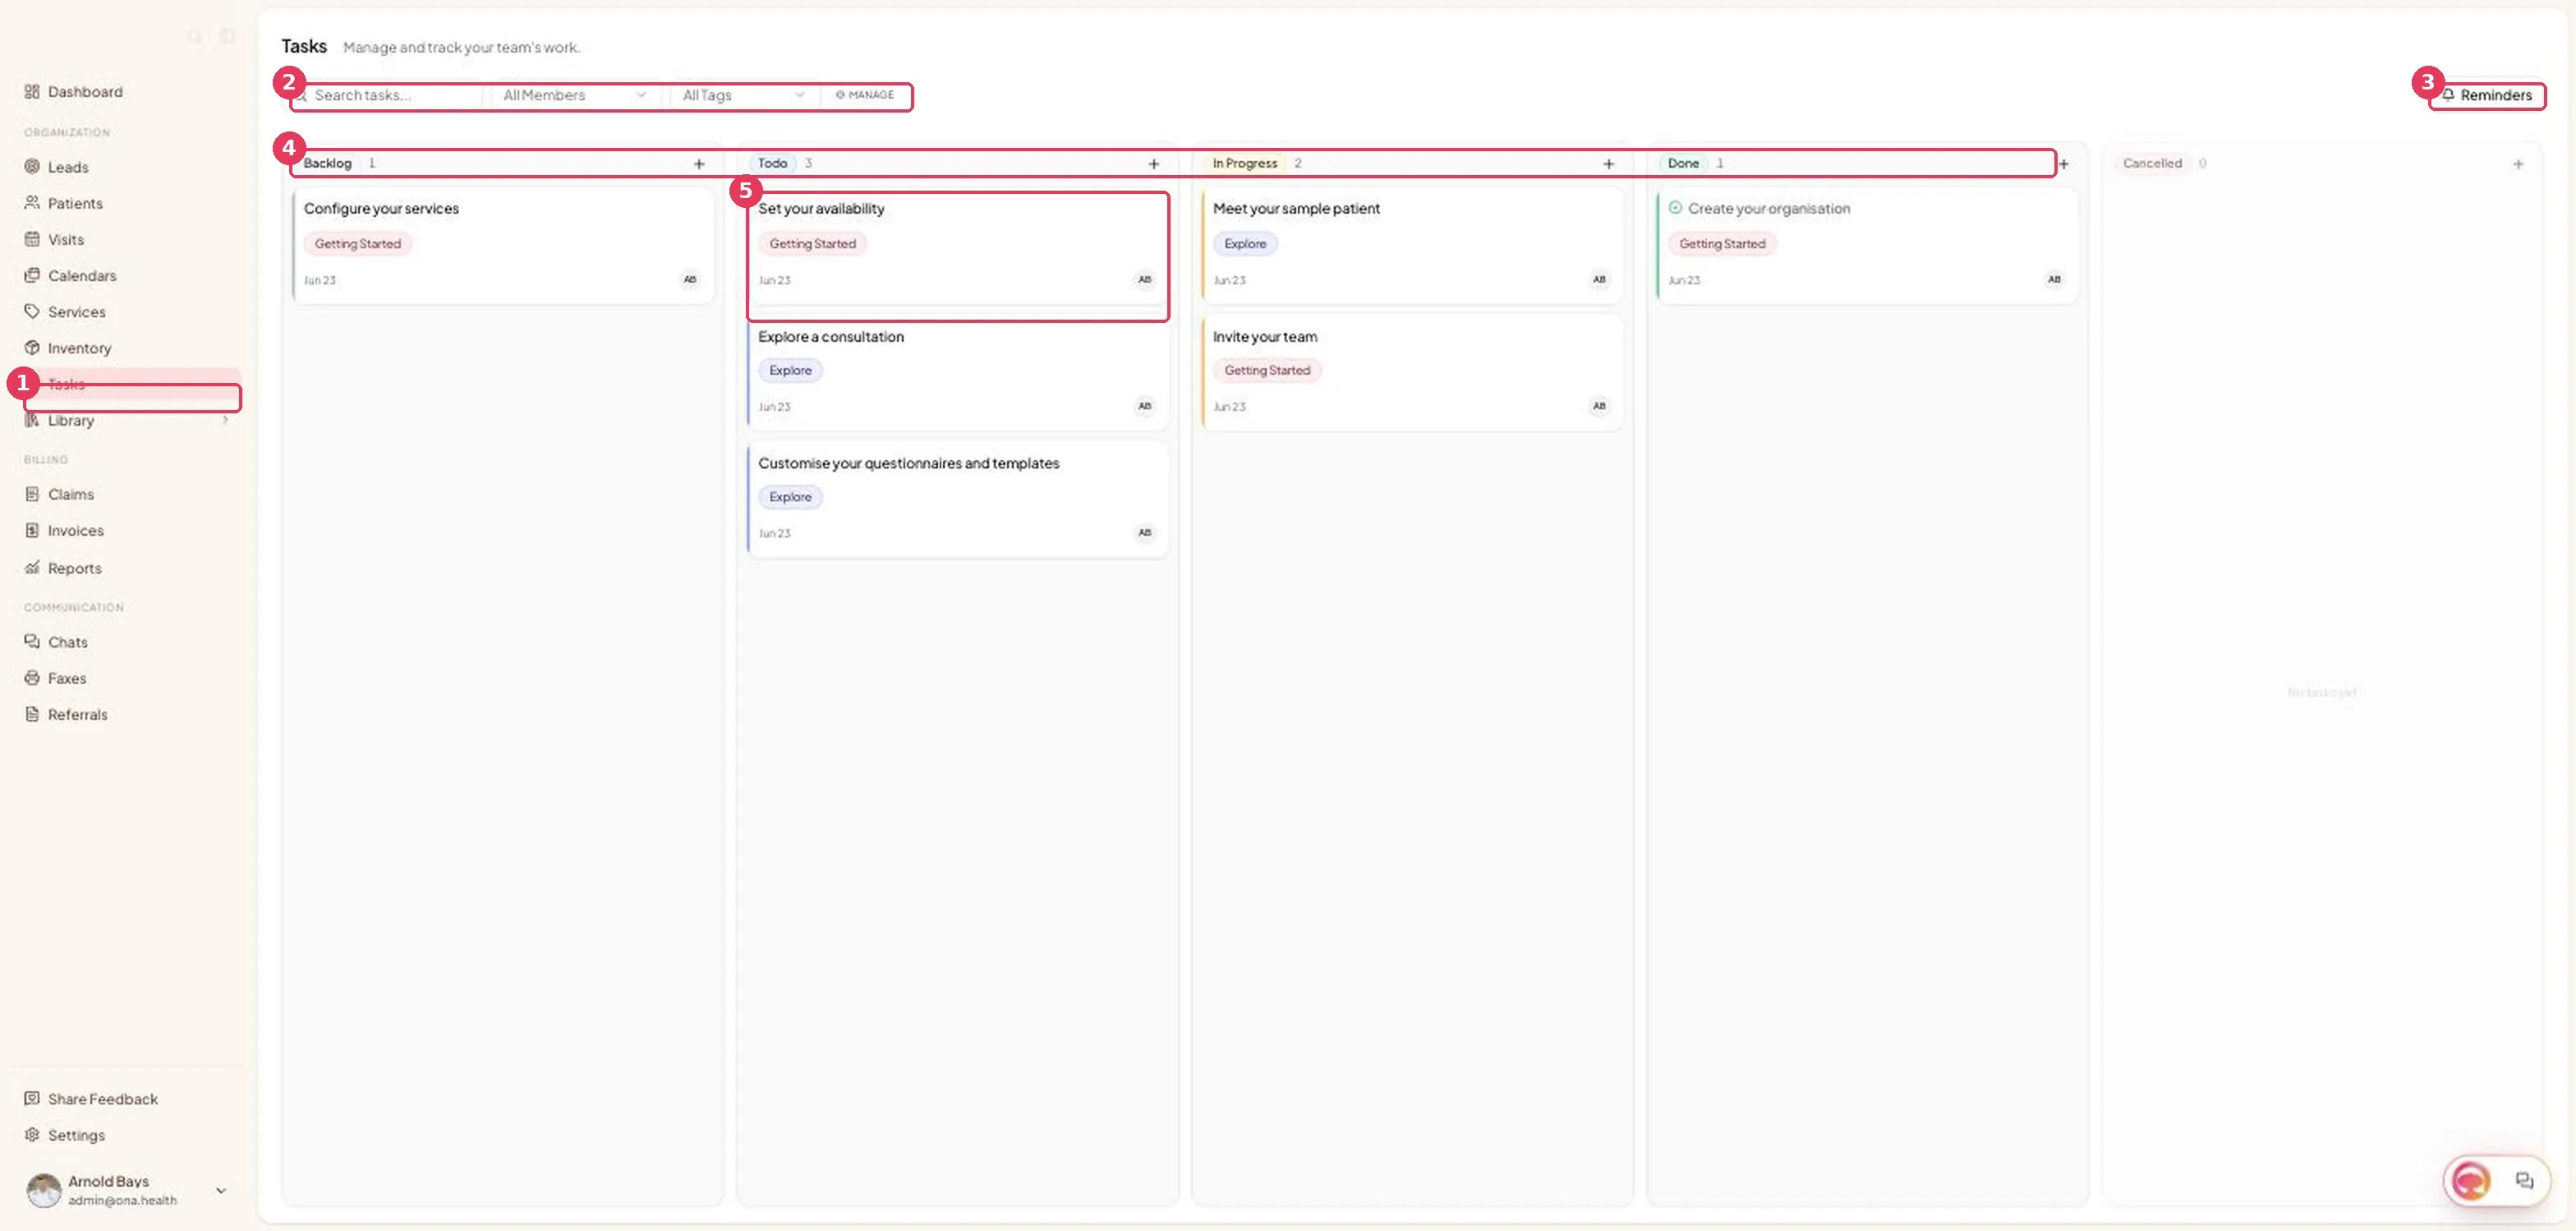Open Create your organisation task title
The image size is (2576, 1231).
(1768, 208)
